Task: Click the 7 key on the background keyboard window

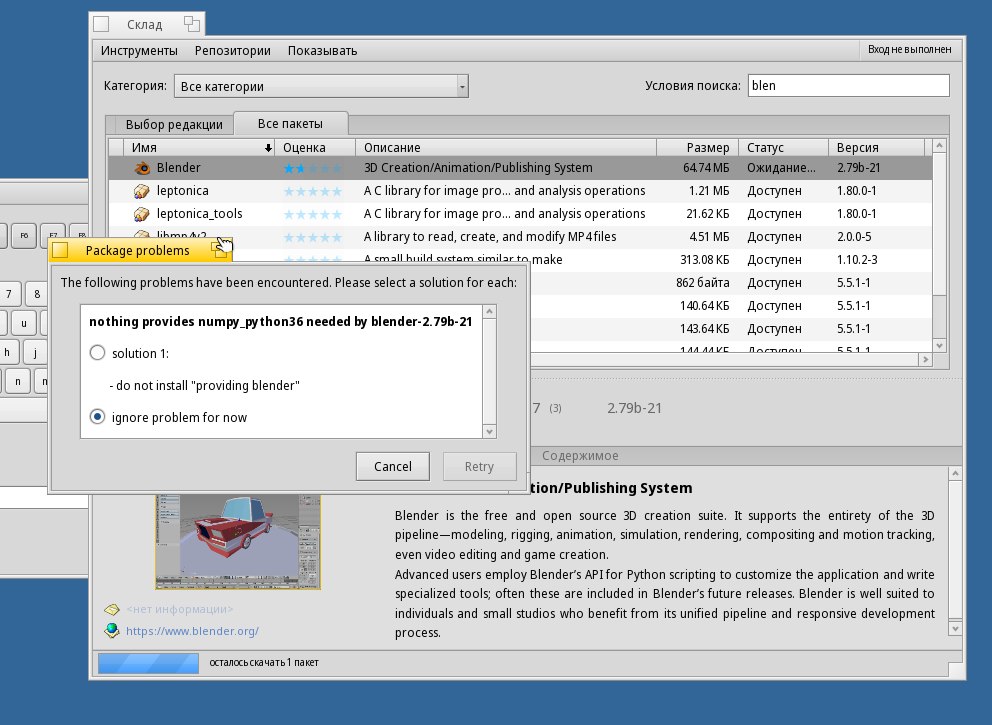Action: 9,294
